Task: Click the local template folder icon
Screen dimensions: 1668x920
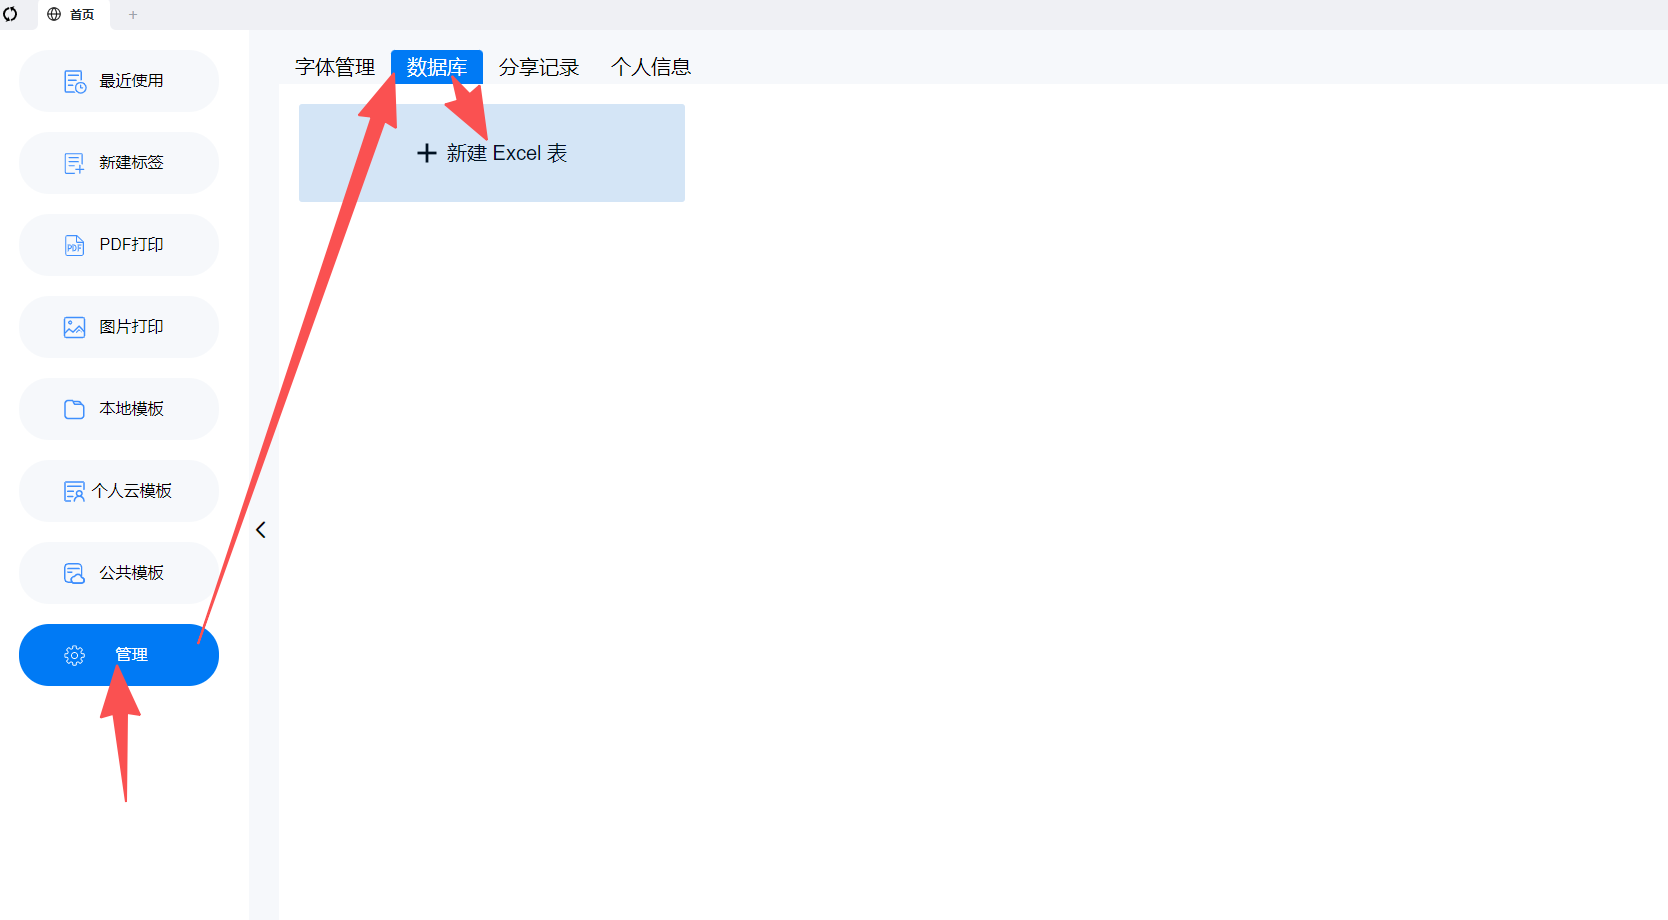Action: point(75,410)
